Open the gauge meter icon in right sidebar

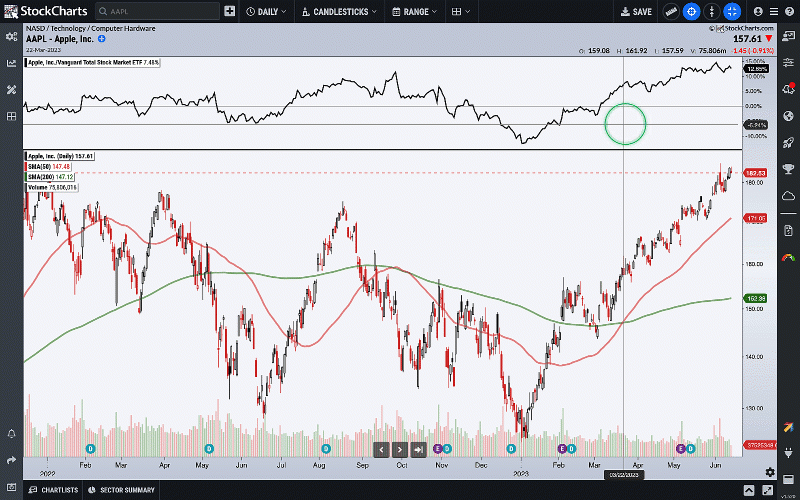(788, 258)
